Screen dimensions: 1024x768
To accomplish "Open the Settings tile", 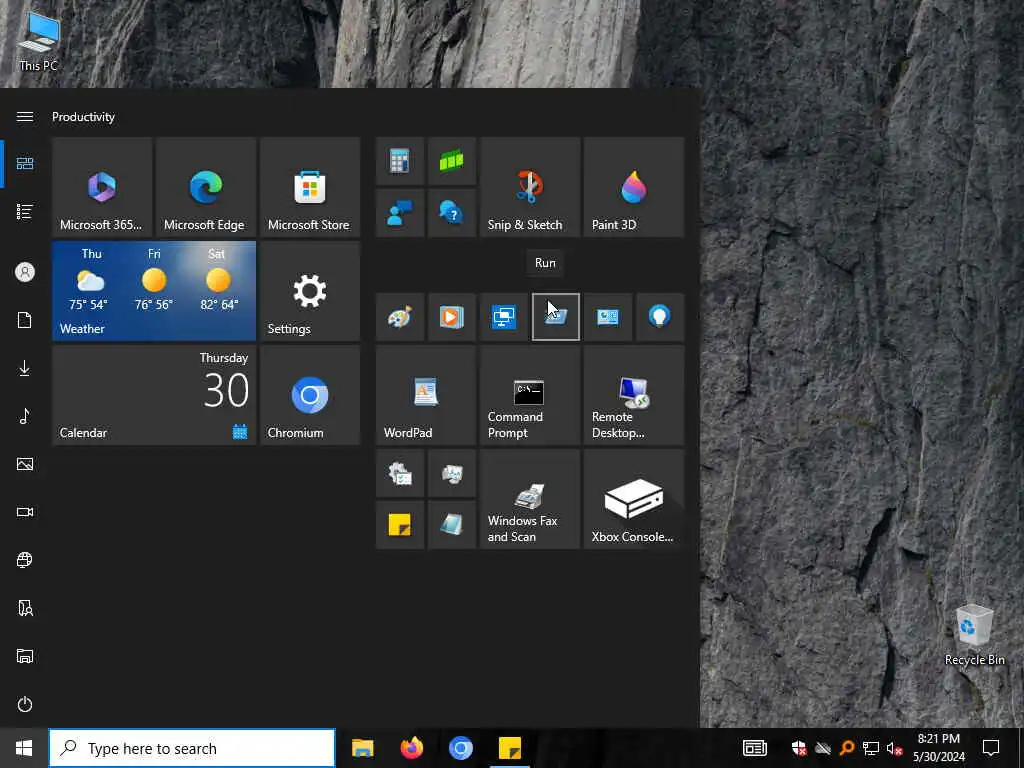I will 310,291.
